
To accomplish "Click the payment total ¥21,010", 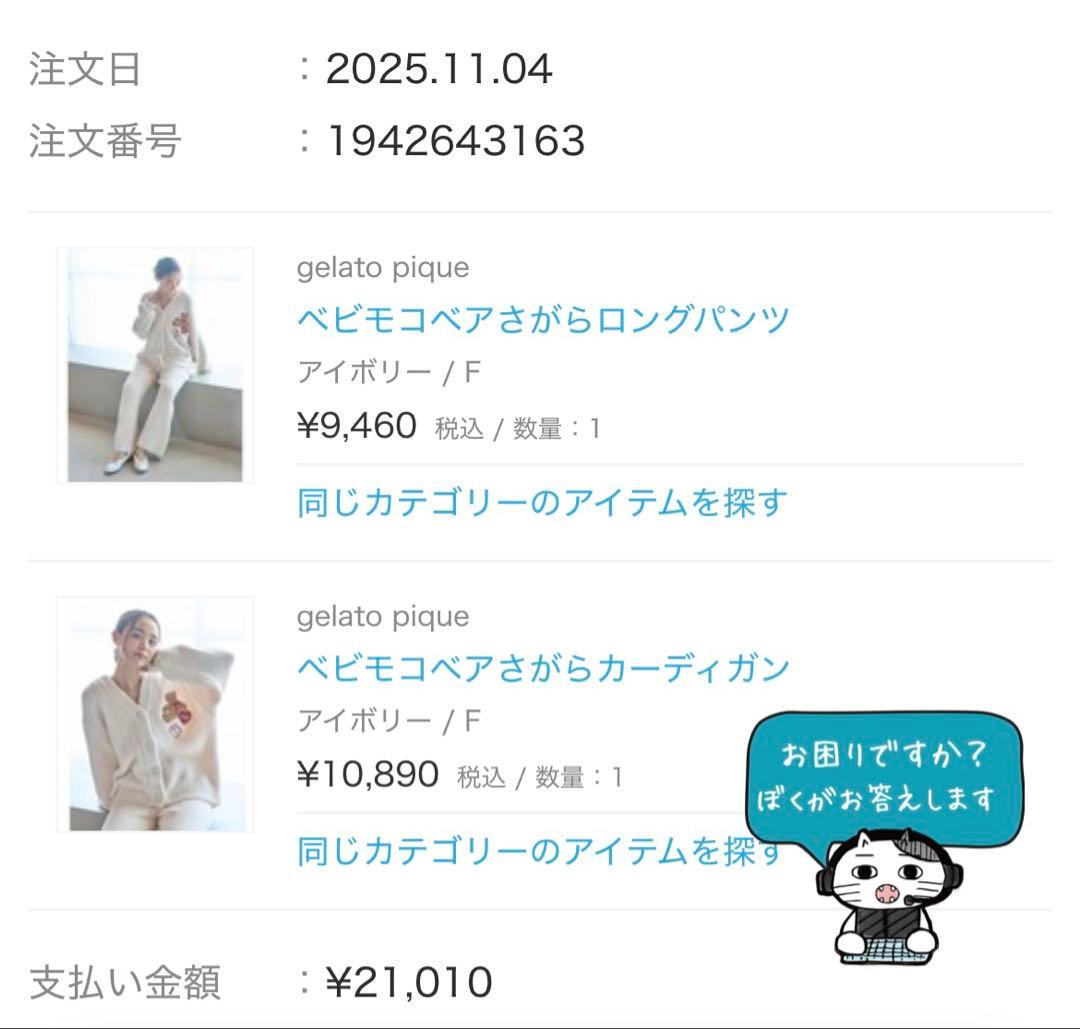I will click(409, 982).
